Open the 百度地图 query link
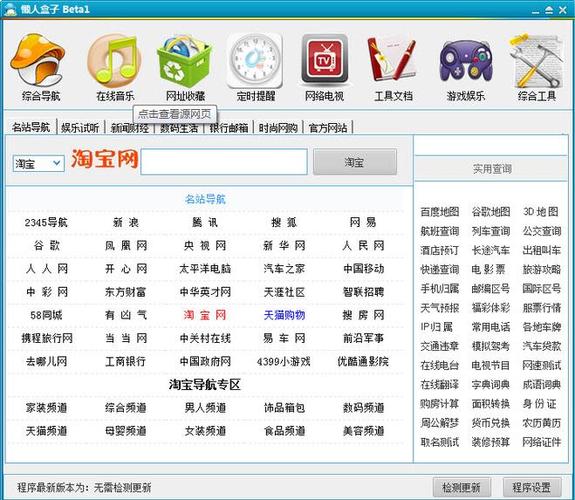 coord(440,212)
